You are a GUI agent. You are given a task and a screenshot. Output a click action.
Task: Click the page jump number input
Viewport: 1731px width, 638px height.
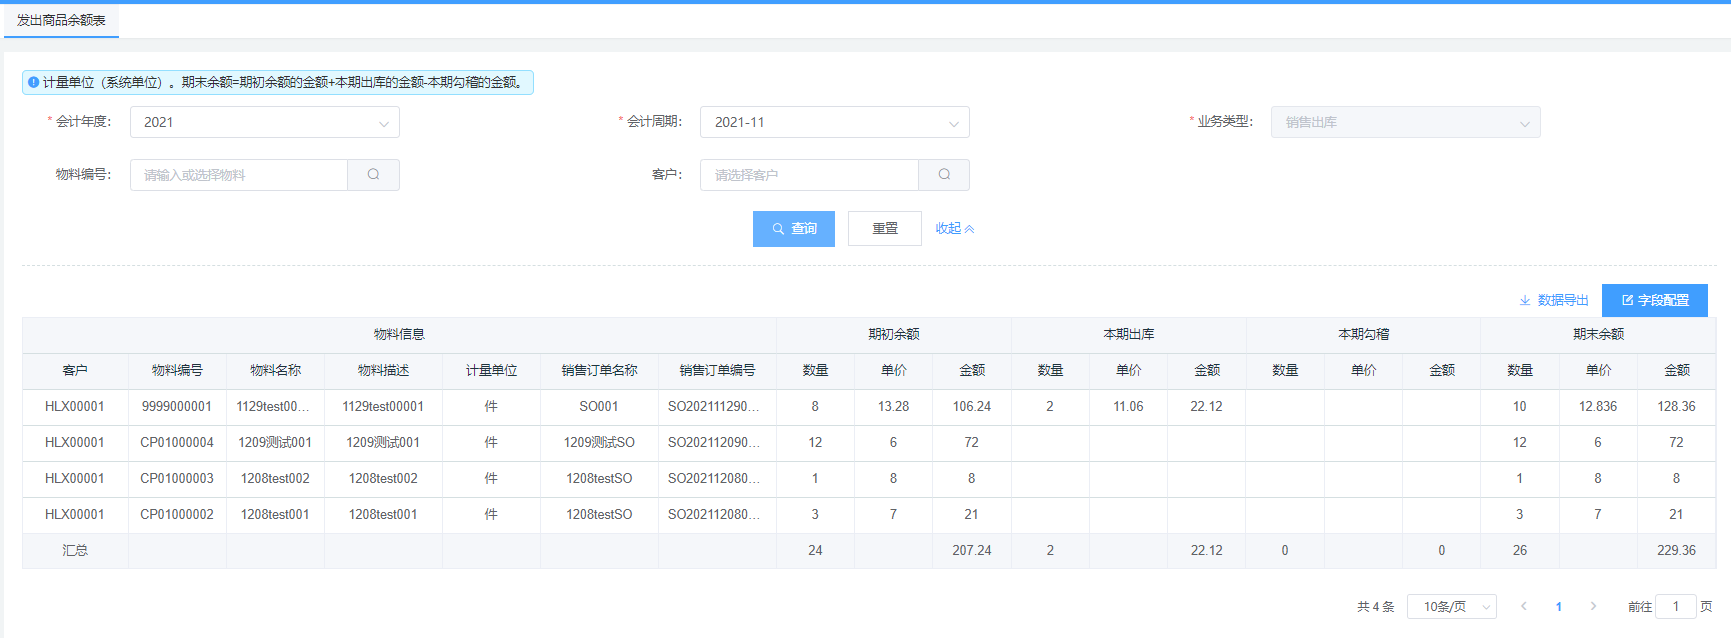[x=1676, y=606]
